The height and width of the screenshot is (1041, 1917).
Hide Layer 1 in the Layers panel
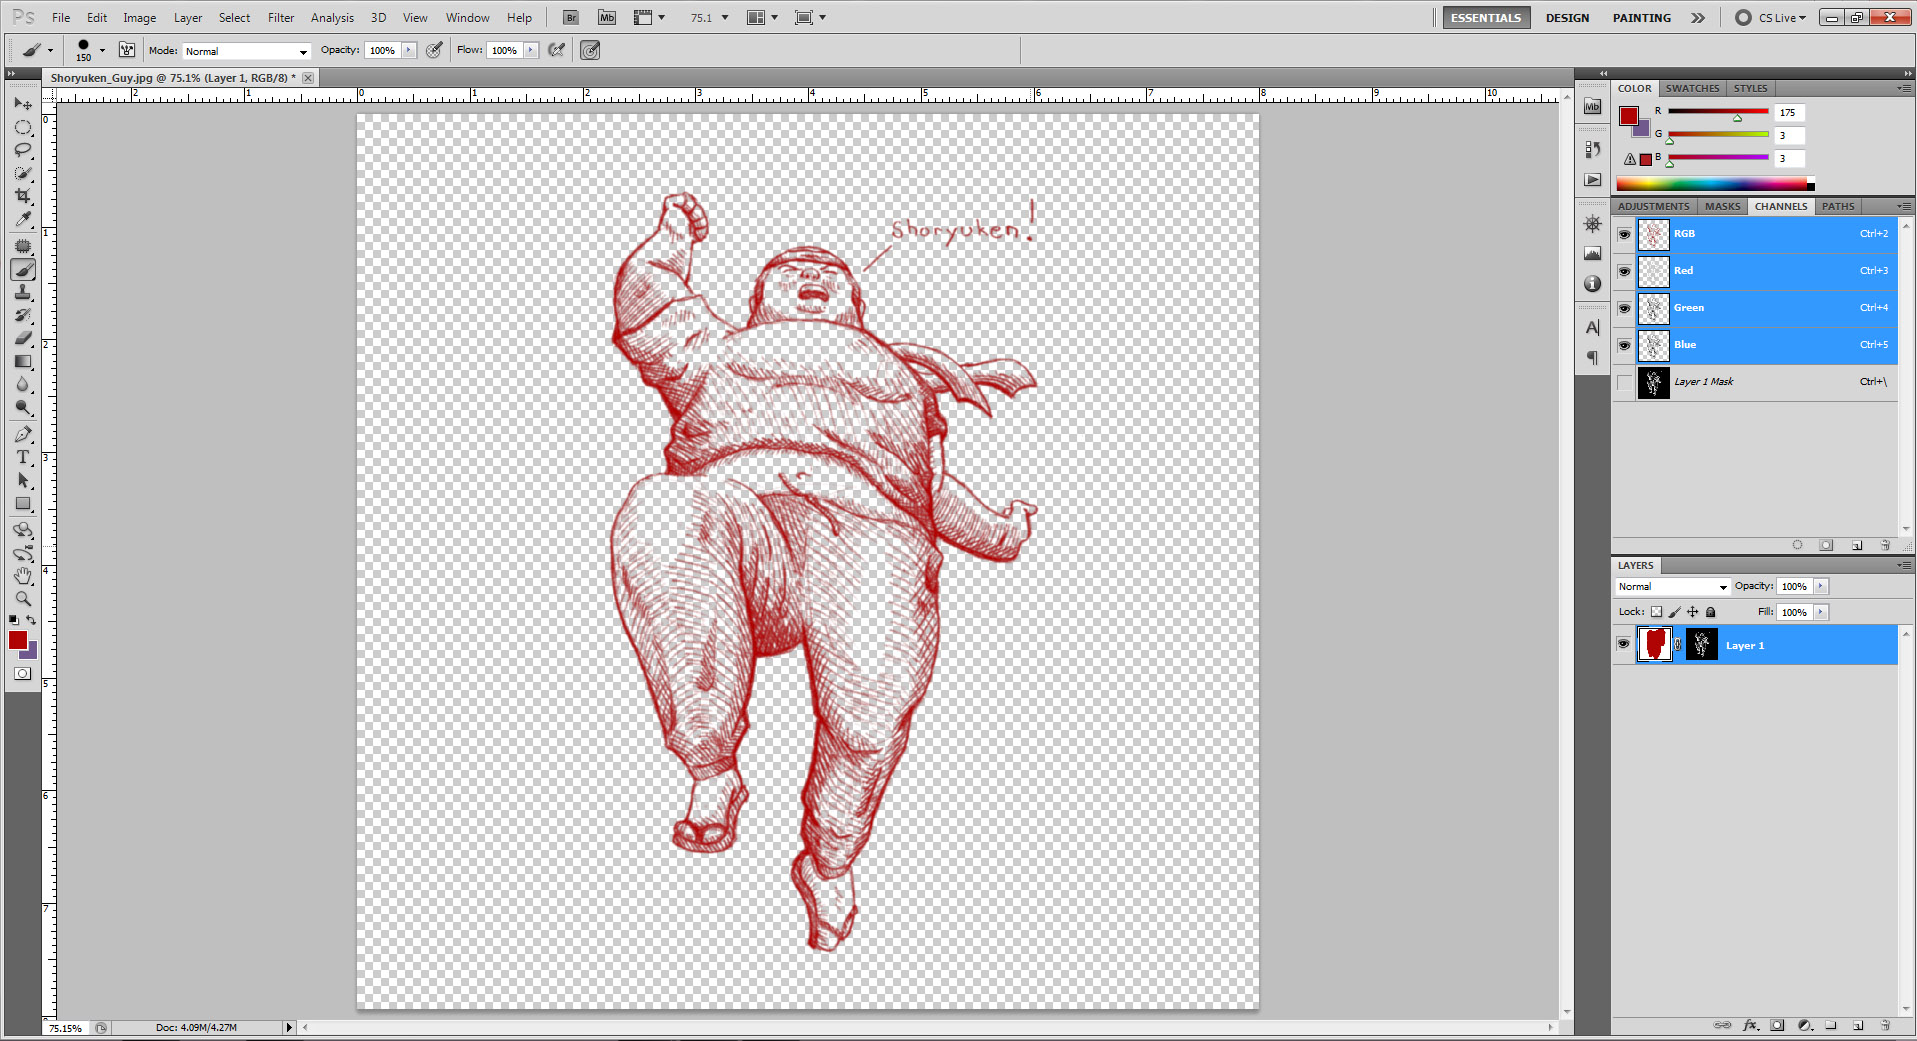tap(1624, 644)
